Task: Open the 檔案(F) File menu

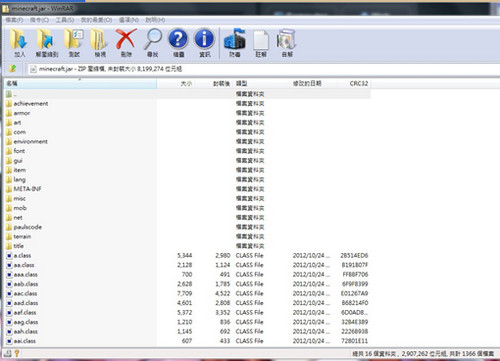Action: click(14, 20)
